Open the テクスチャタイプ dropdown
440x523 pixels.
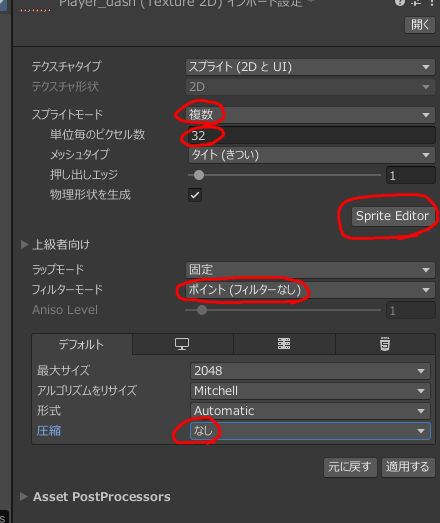tap(310, 67)
